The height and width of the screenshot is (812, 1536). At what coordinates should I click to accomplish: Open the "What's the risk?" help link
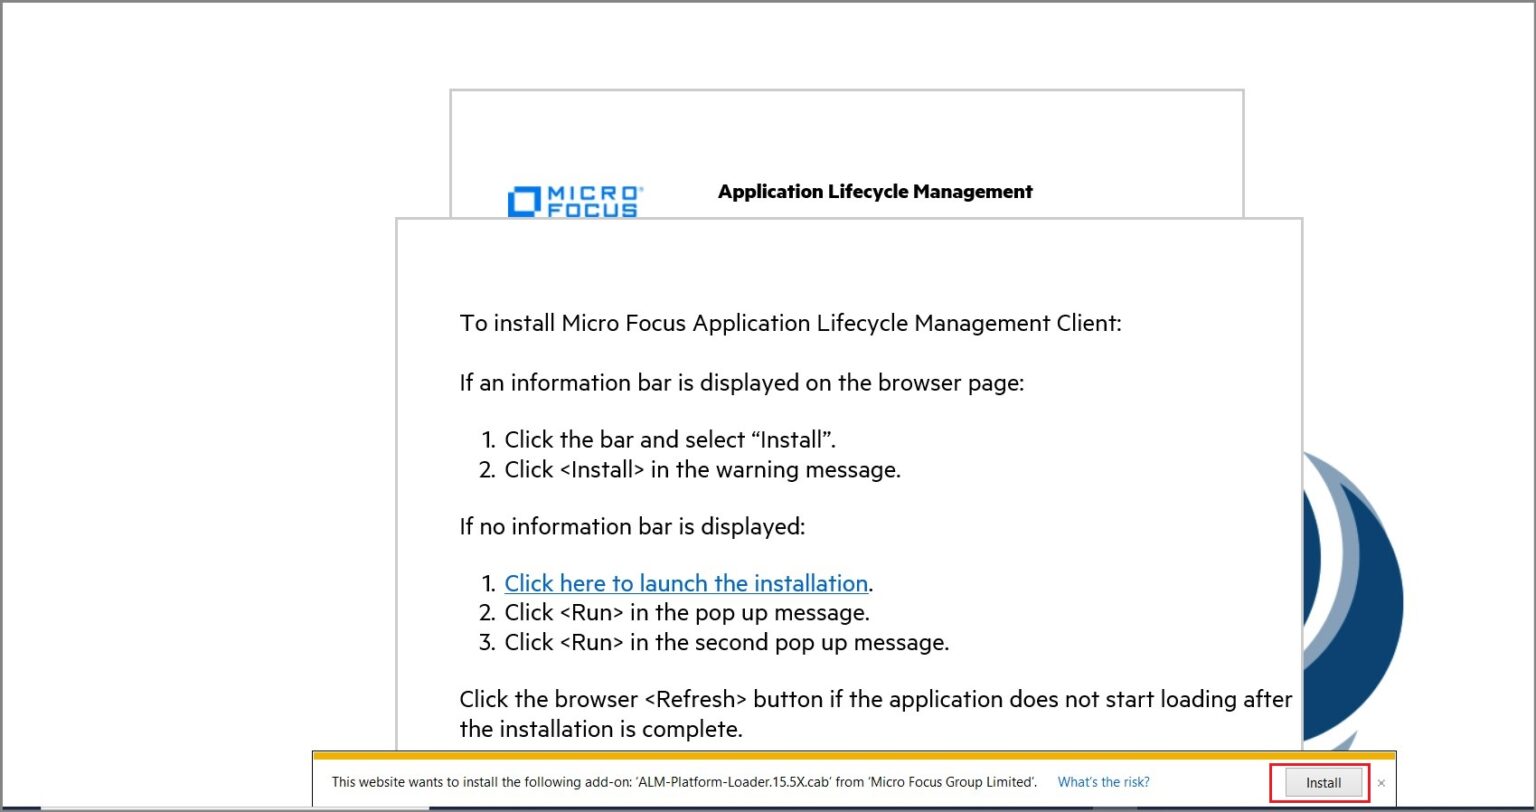[x=1103, y=782]
